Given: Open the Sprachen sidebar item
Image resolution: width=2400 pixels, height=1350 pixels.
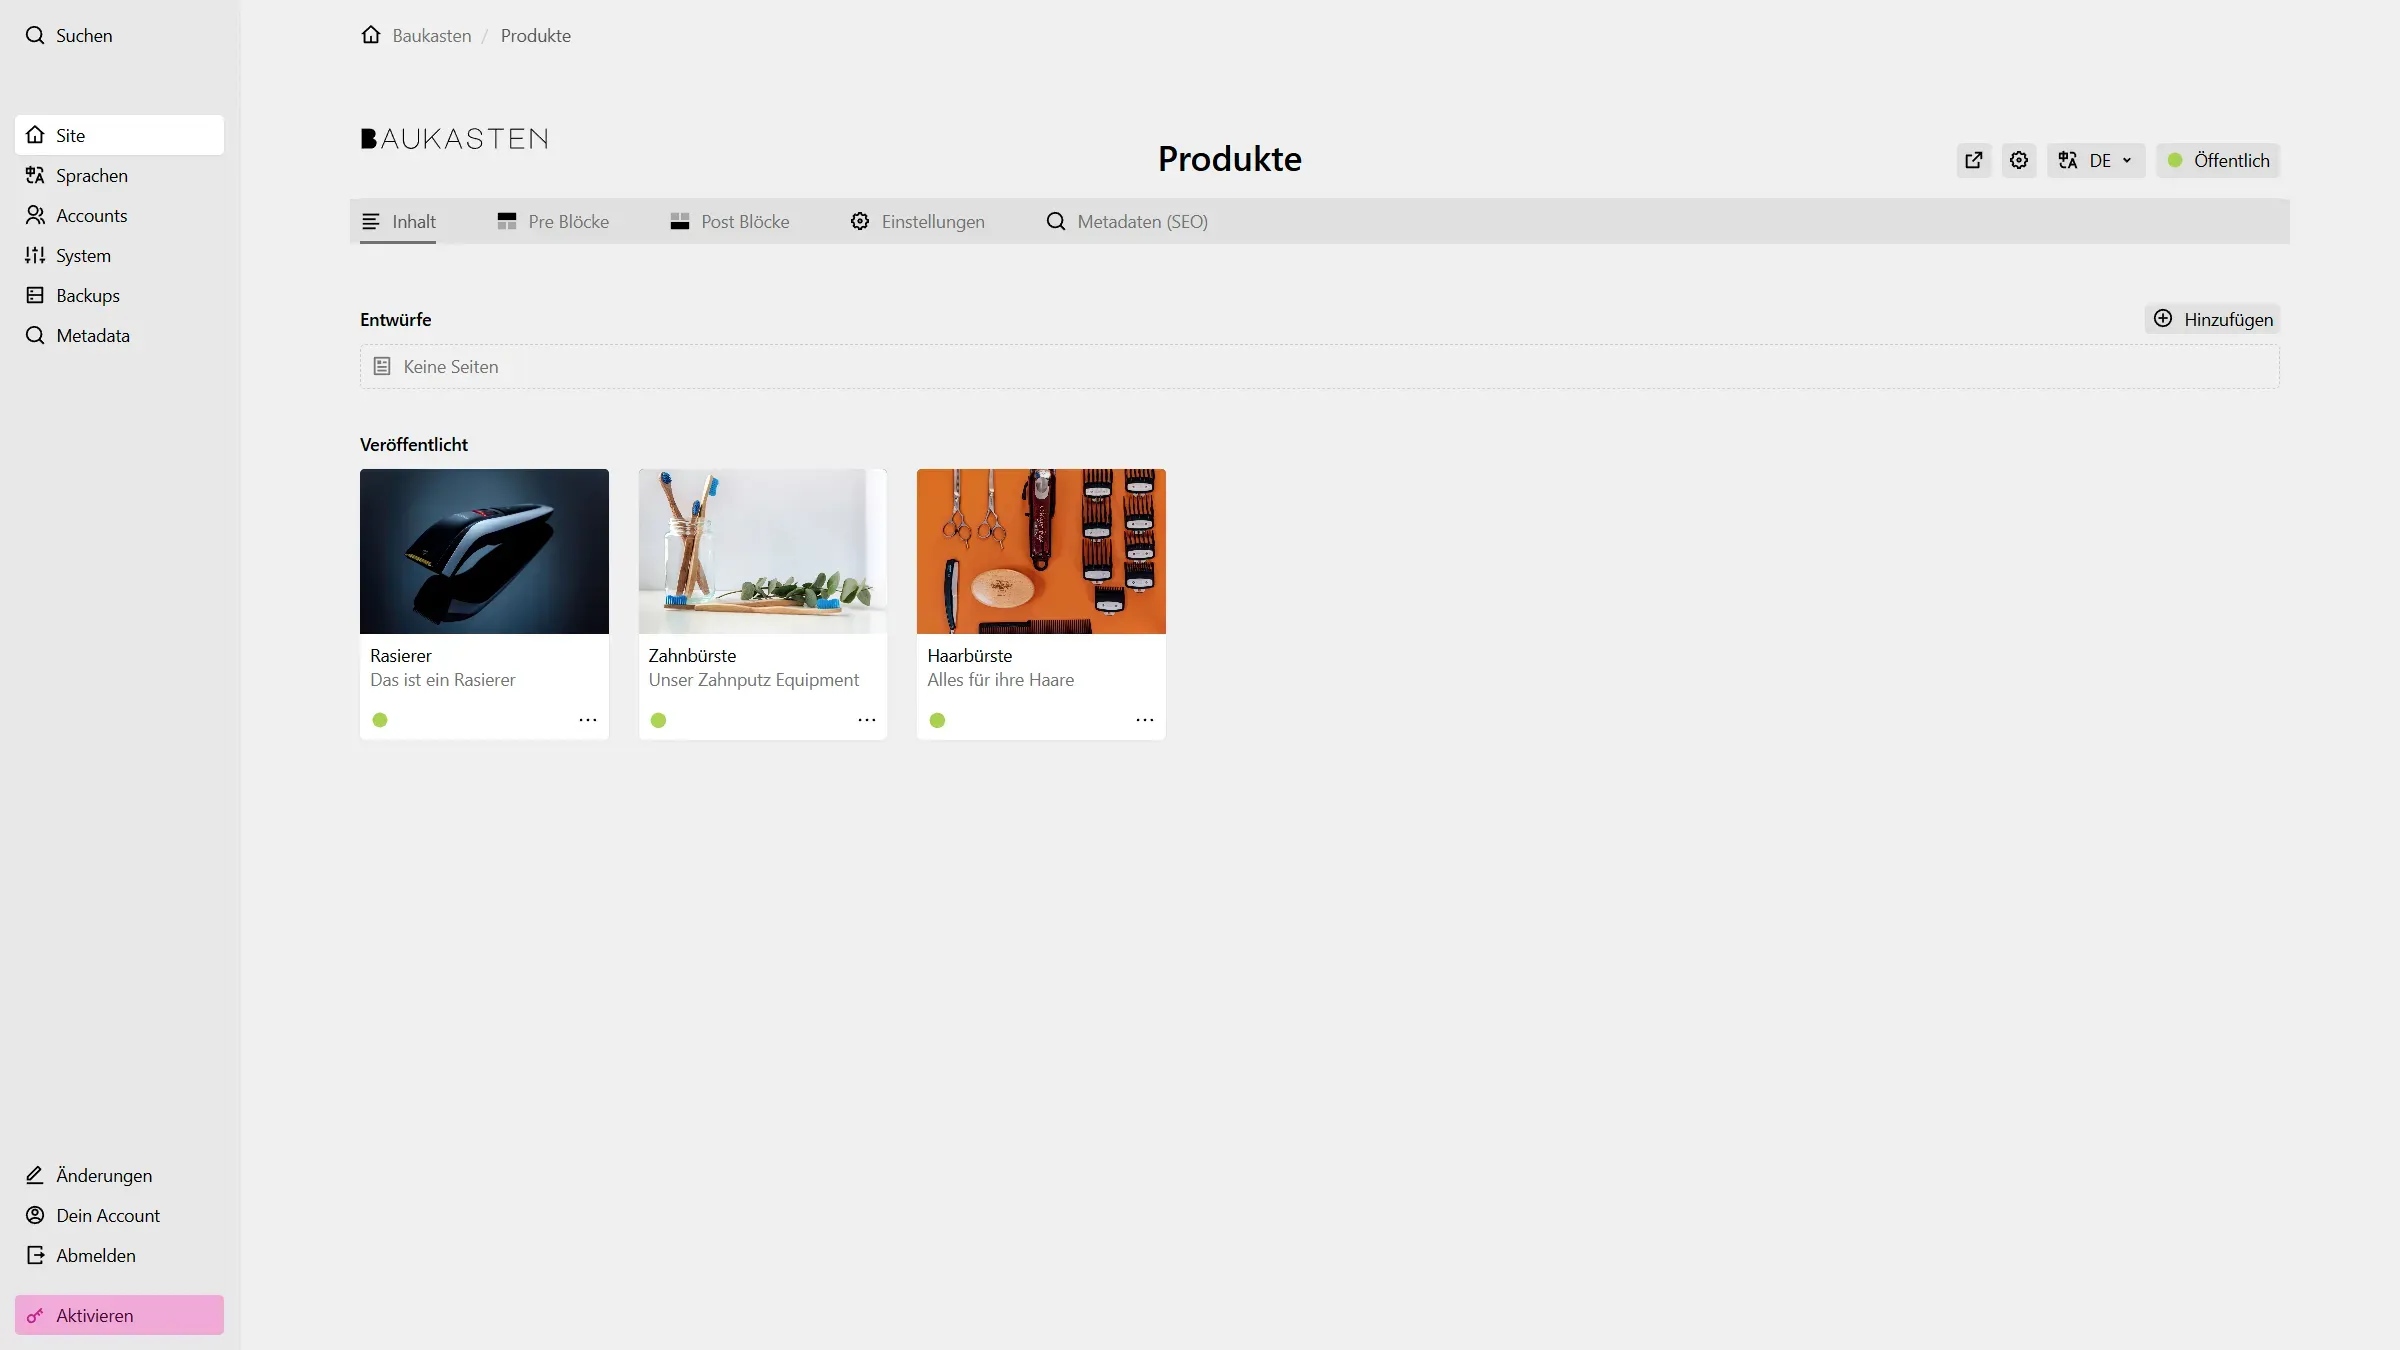Looking at the screenshot, I should (x=91, y=175).
